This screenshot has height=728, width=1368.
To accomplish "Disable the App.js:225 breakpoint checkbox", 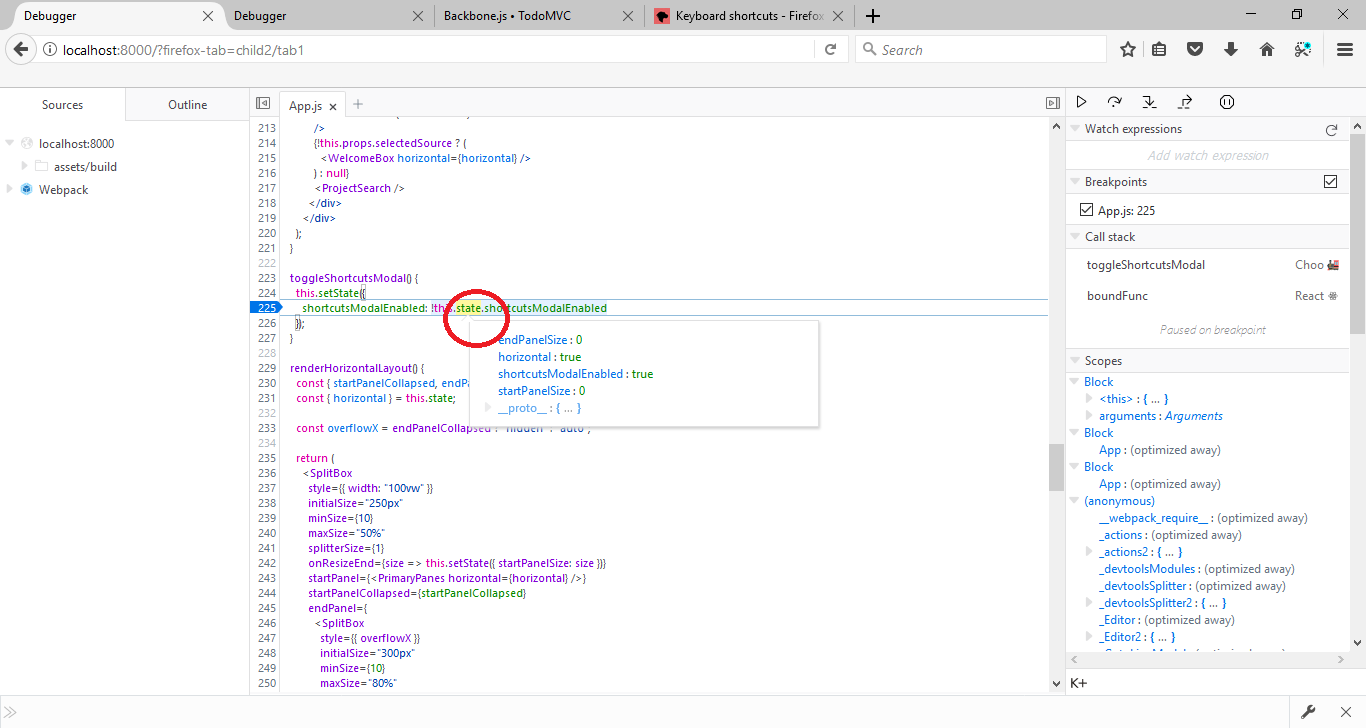I will click(x=1085, y=209).
